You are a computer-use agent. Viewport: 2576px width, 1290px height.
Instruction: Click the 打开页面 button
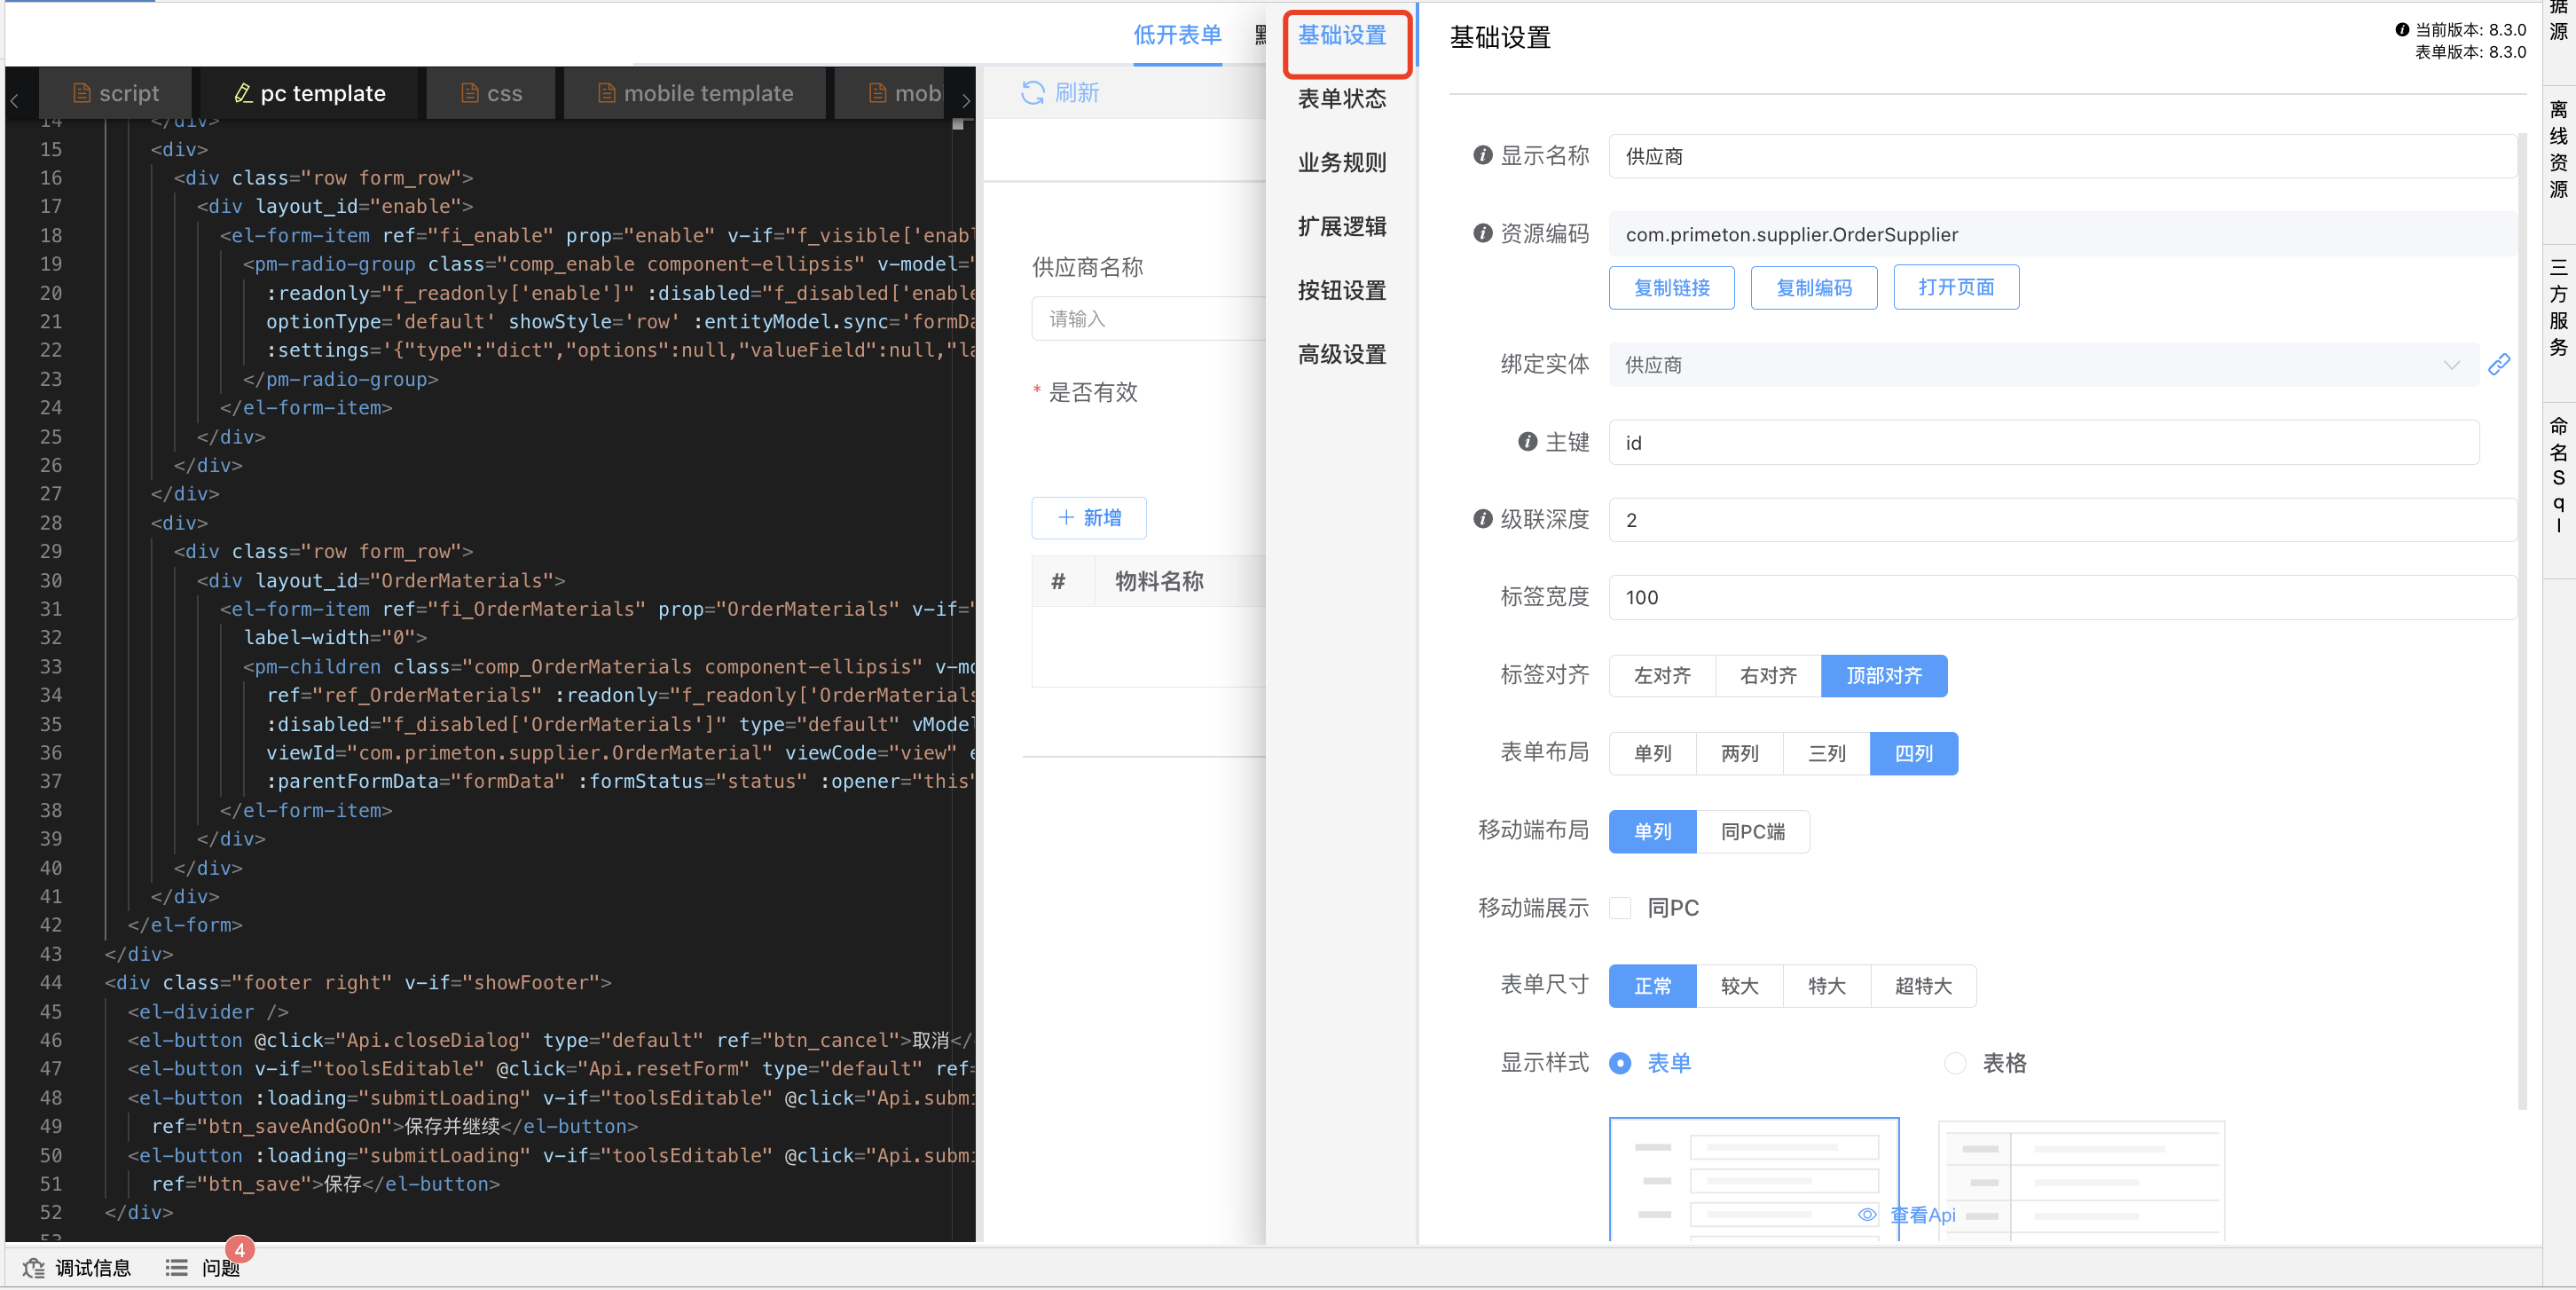coord(1955,288)
